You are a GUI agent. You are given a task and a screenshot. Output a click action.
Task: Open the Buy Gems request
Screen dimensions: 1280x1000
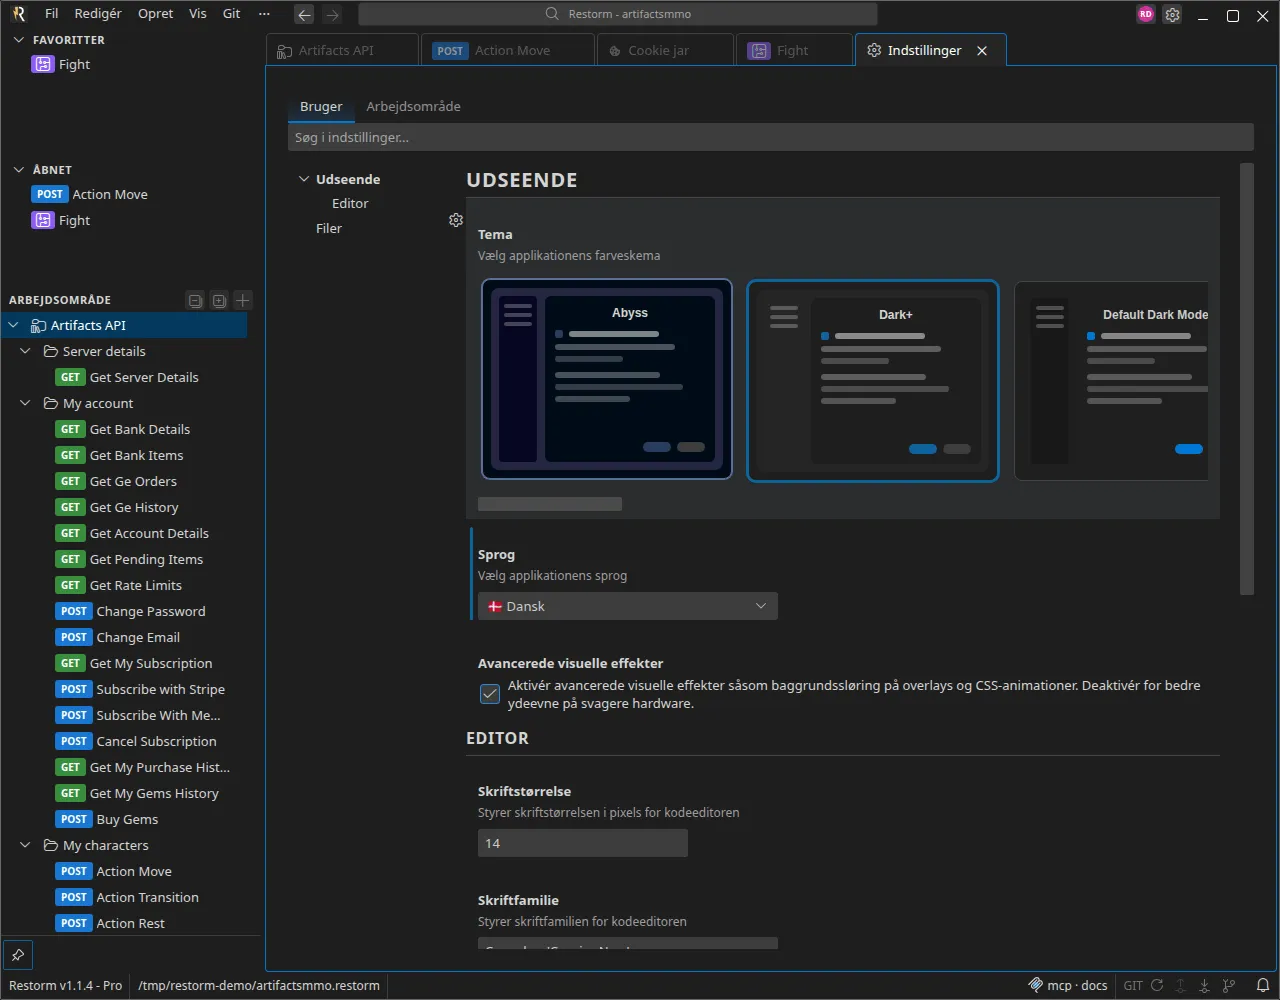pos(108,819)
